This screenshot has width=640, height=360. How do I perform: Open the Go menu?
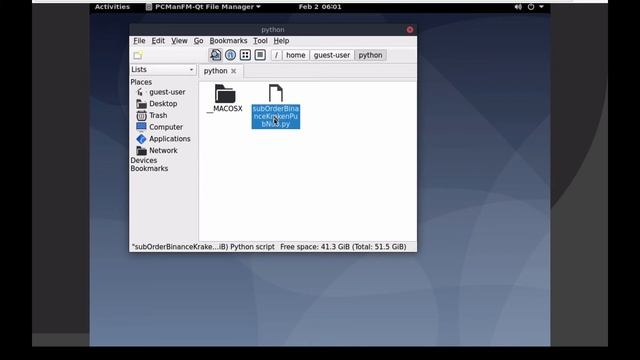click(198, 41)
